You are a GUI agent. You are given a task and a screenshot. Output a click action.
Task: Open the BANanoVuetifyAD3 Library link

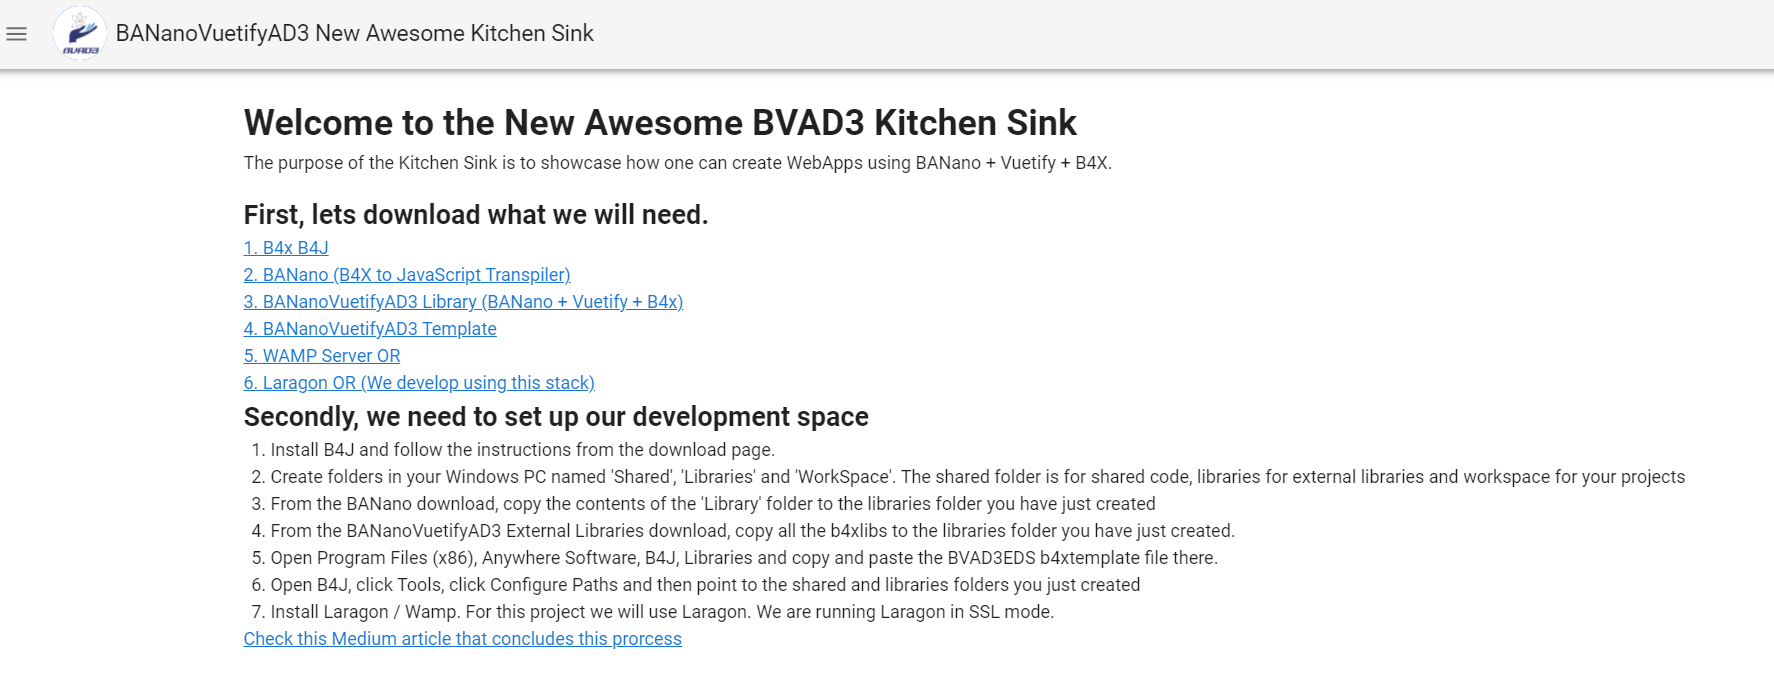tap(463, 302)
